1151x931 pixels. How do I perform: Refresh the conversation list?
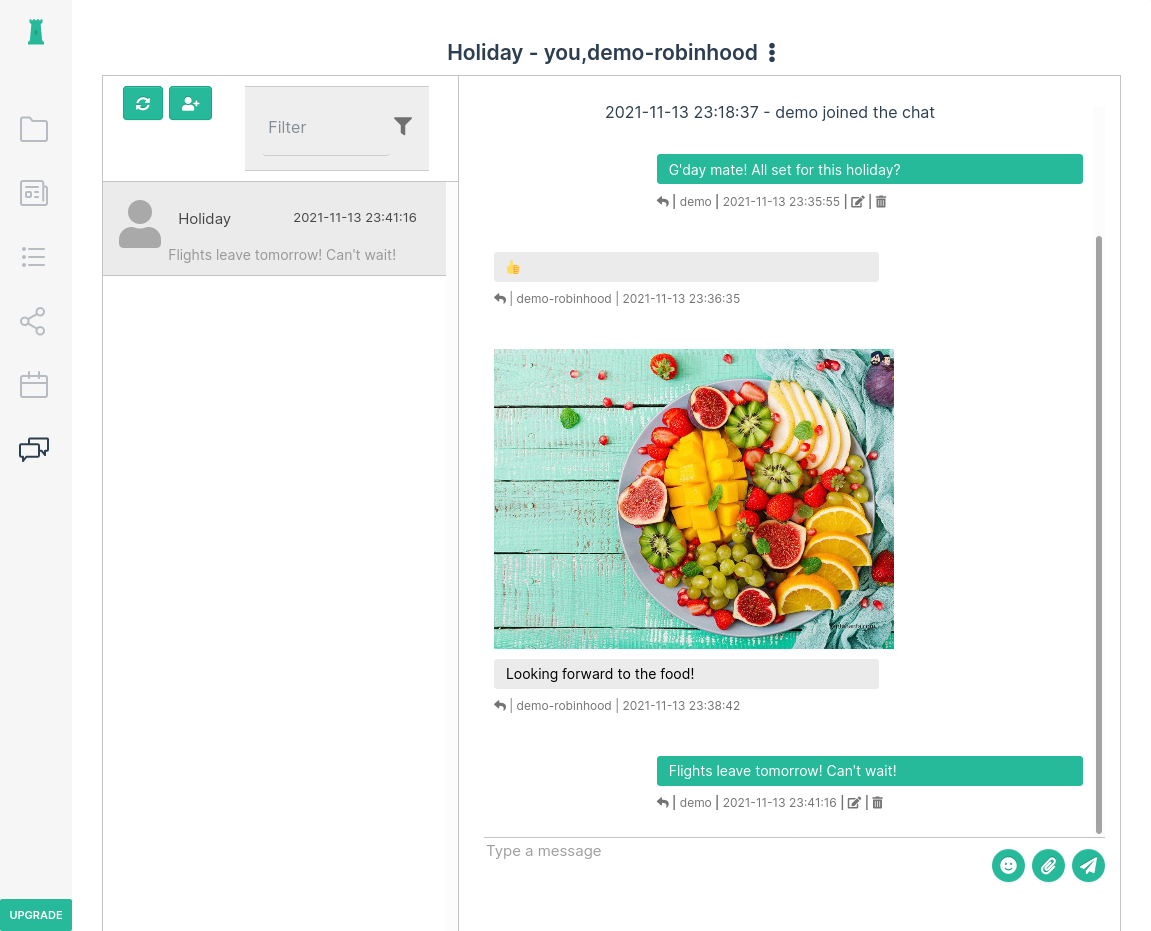(x=143, y=103)
